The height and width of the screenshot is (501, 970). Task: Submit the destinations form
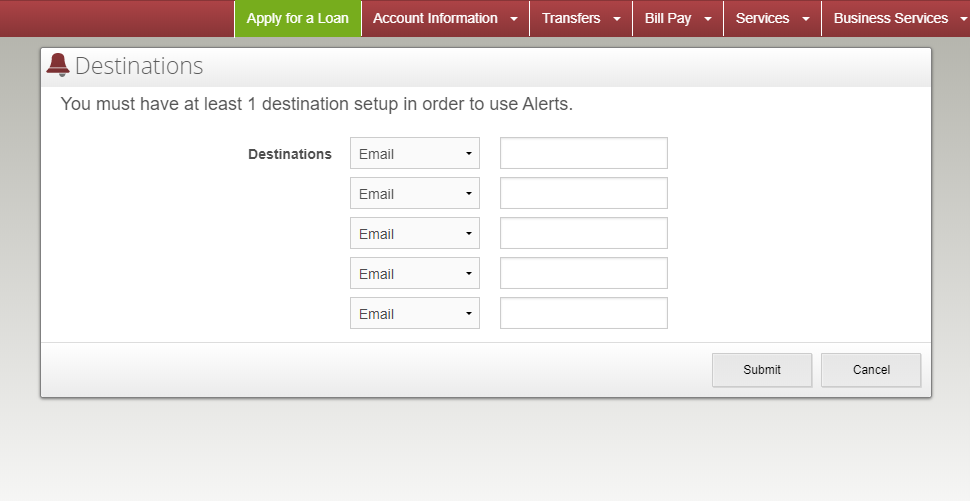point(762,370)
